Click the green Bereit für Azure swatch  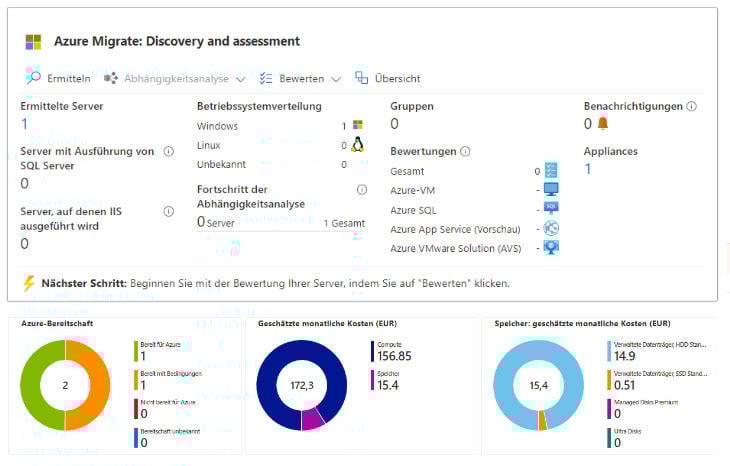coord(135,349)
